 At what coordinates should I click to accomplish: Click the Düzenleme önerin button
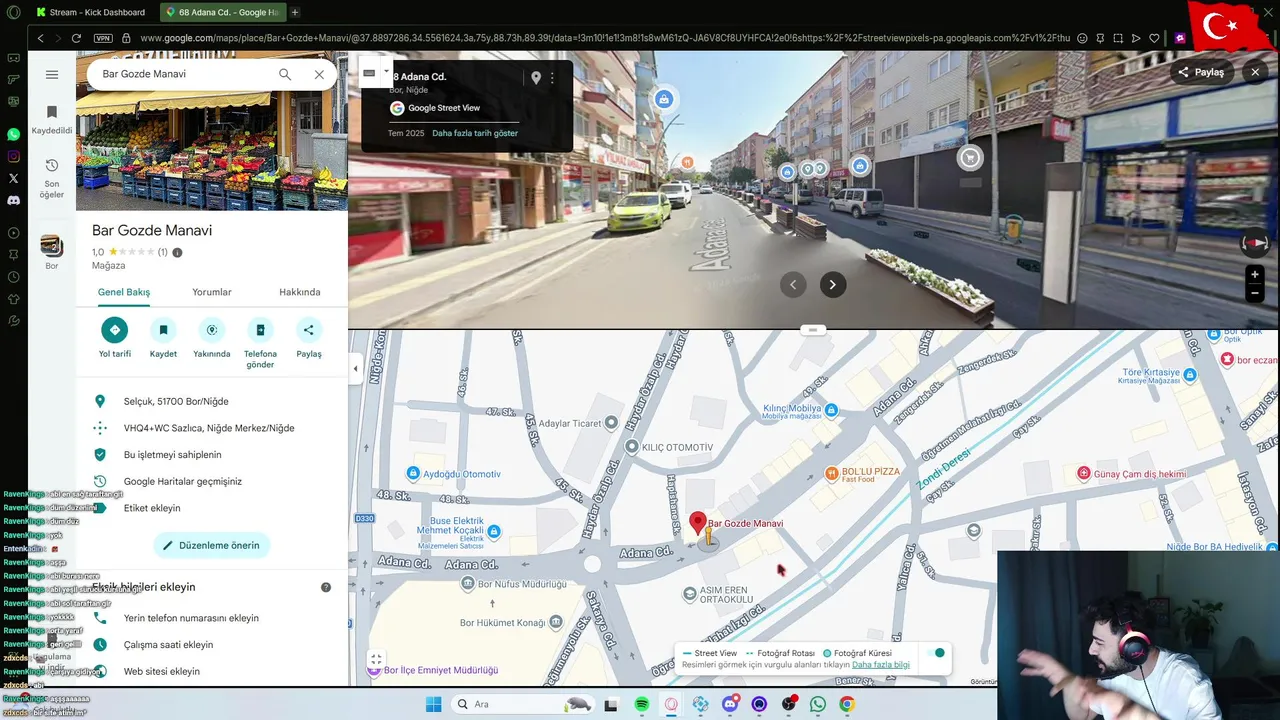point(212,545)
